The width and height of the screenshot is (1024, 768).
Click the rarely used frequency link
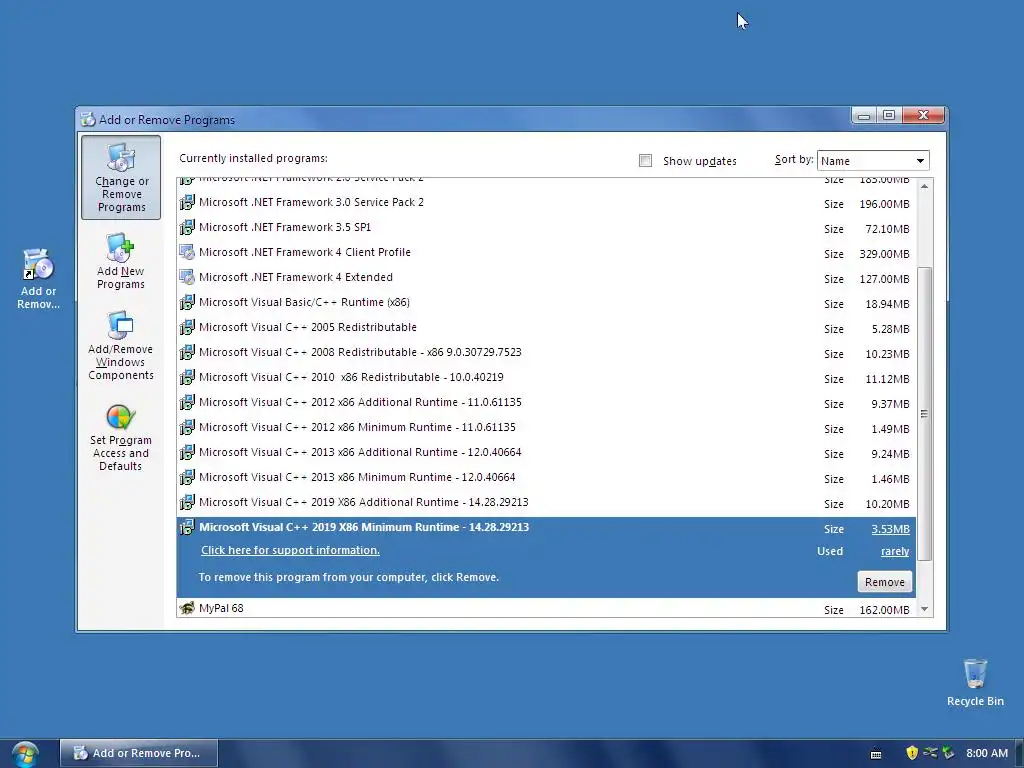pos(895,551)
